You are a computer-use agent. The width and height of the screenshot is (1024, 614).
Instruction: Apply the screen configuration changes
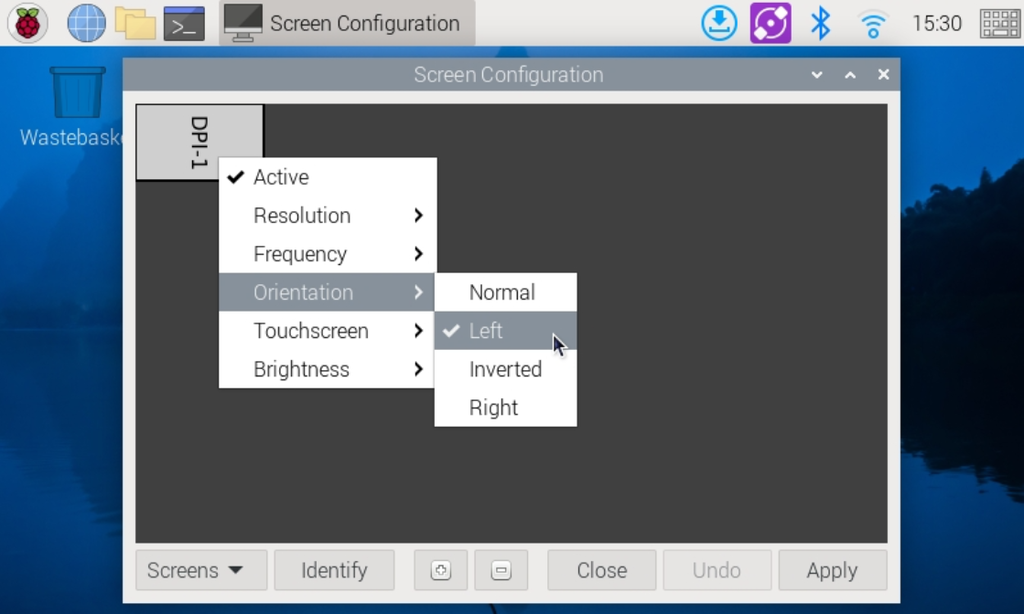click(832, 570)
